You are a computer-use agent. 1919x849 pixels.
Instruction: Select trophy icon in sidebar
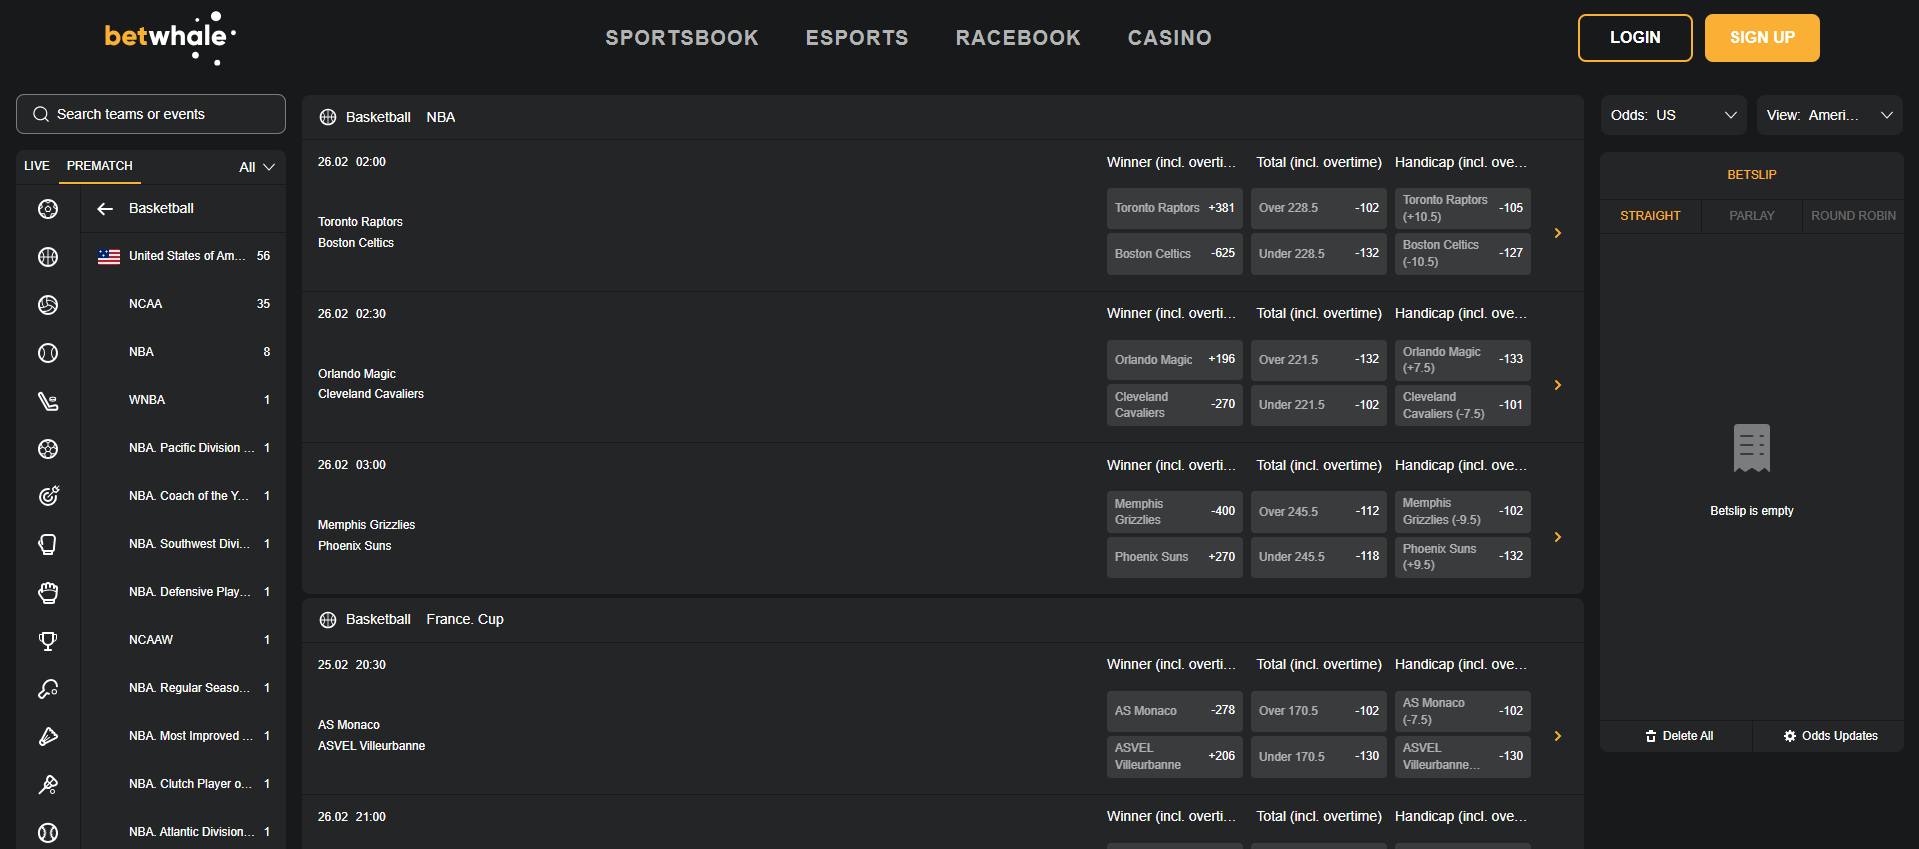pos(48,640)
